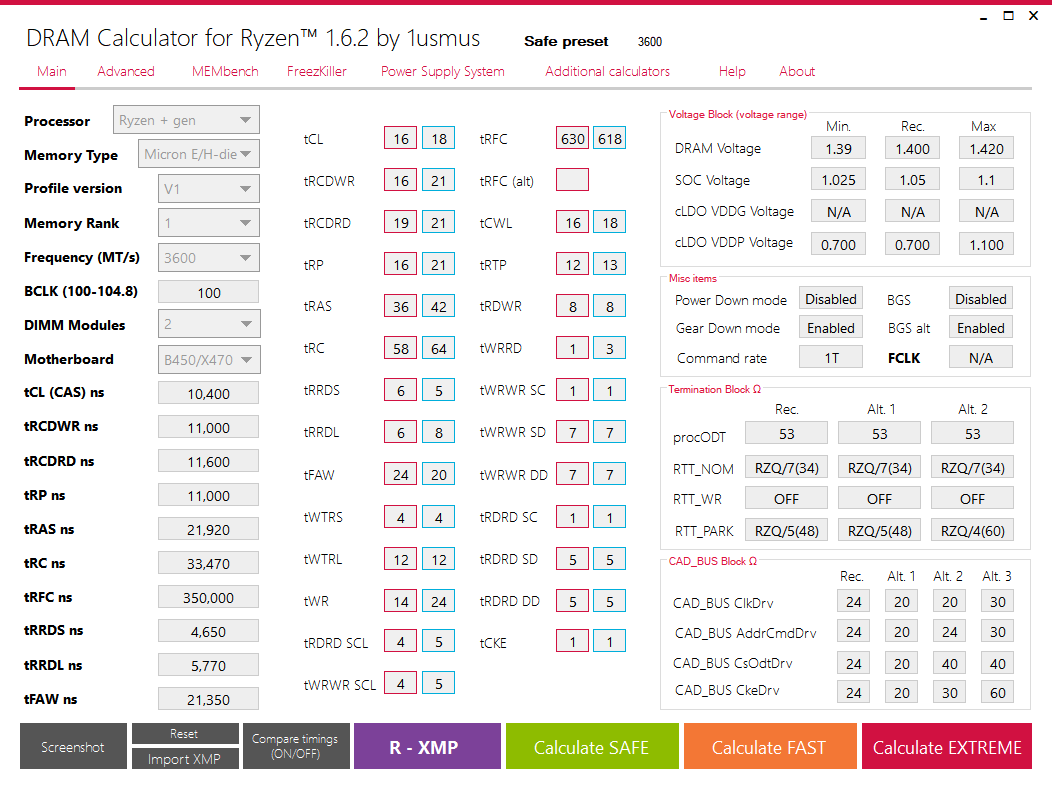1052x790 pixels.
Task: Open the Help tab
Action: coord(732,71)
